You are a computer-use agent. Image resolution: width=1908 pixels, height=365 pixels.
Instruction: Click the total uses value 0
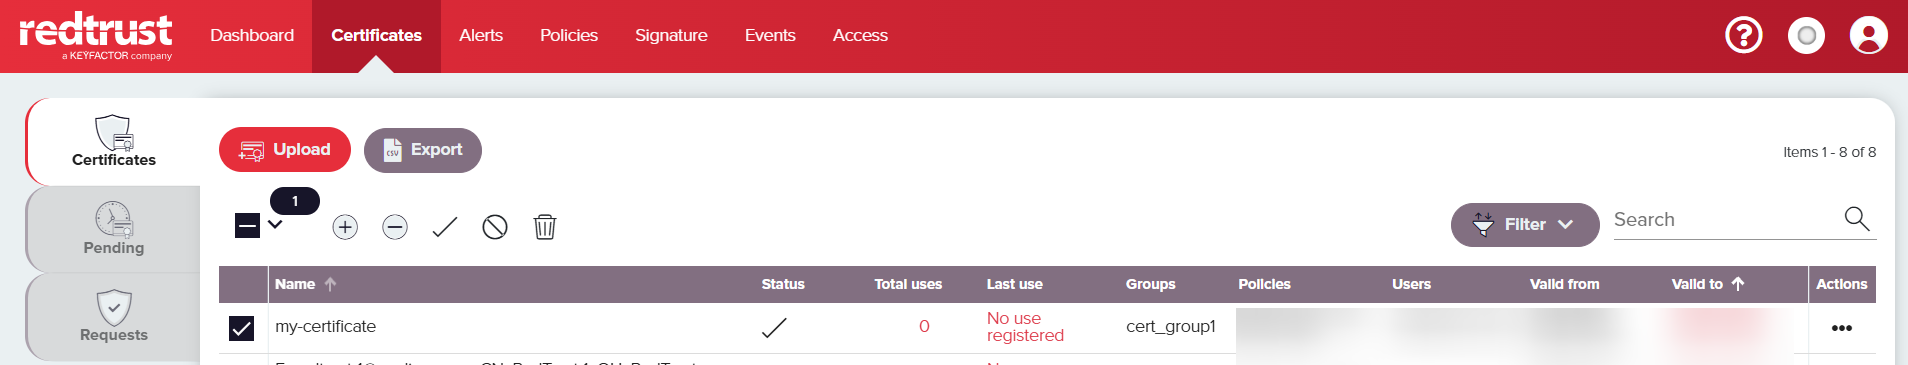[924, 327]
